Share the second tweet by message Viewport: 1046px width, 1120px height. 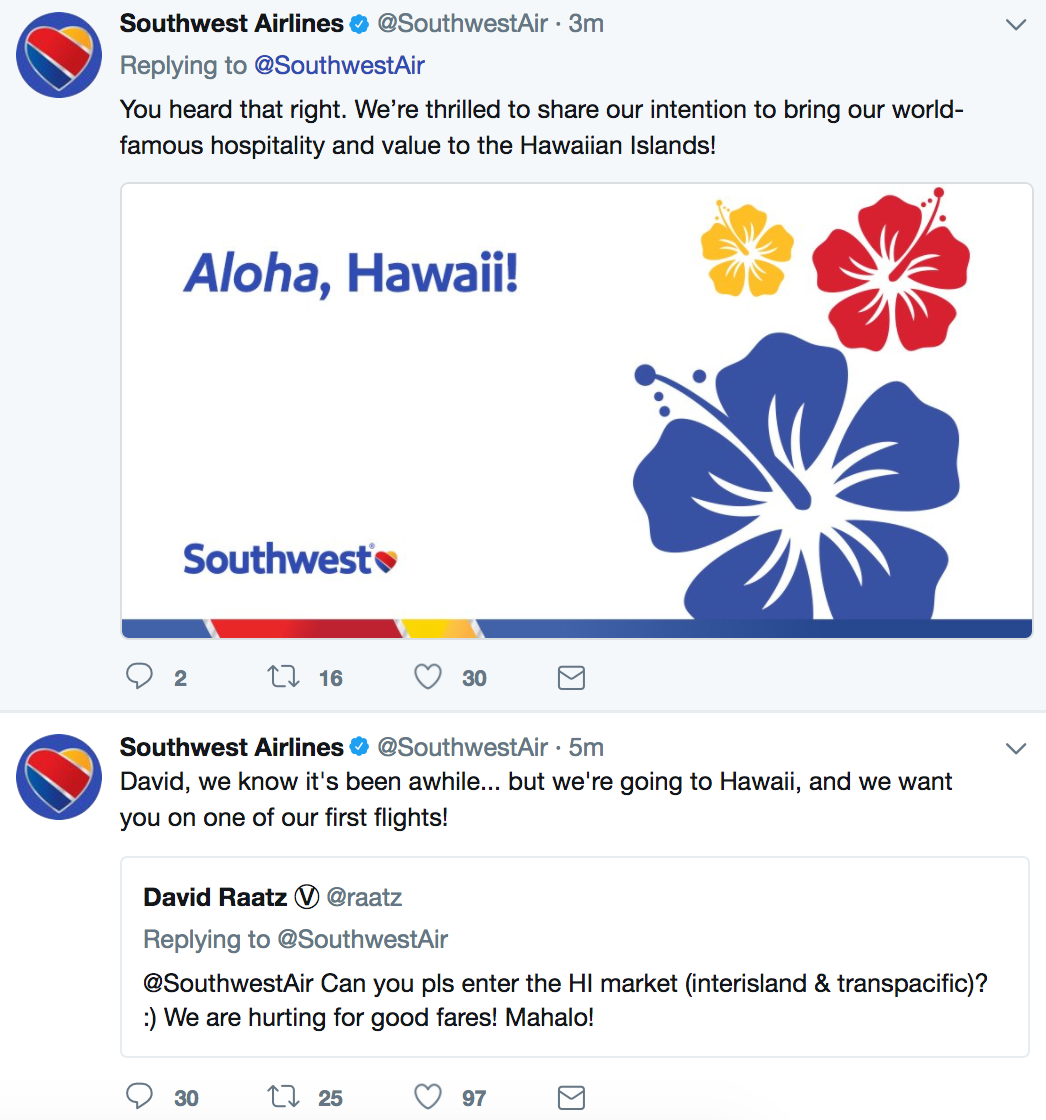point(571,1097)
